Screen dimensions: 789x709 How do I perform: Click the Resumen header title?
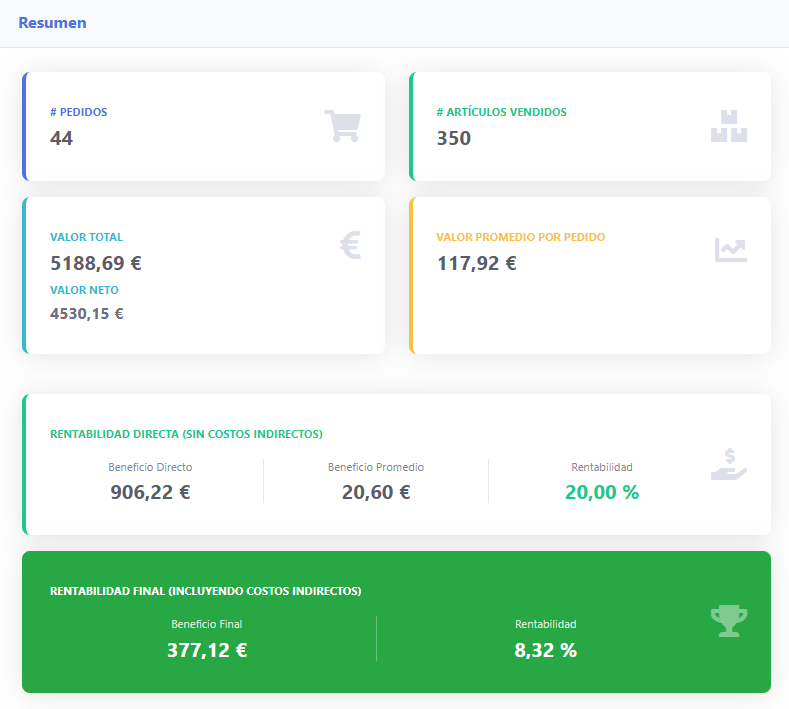[52, 23]
